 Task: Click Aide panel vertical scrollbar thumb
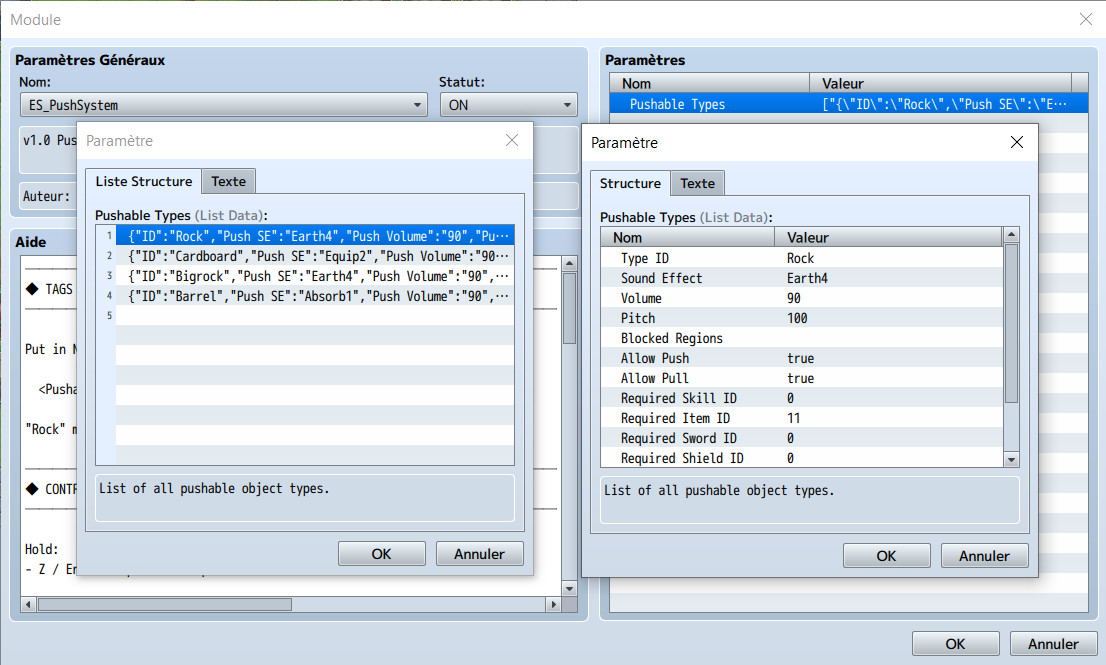point(569,308)
